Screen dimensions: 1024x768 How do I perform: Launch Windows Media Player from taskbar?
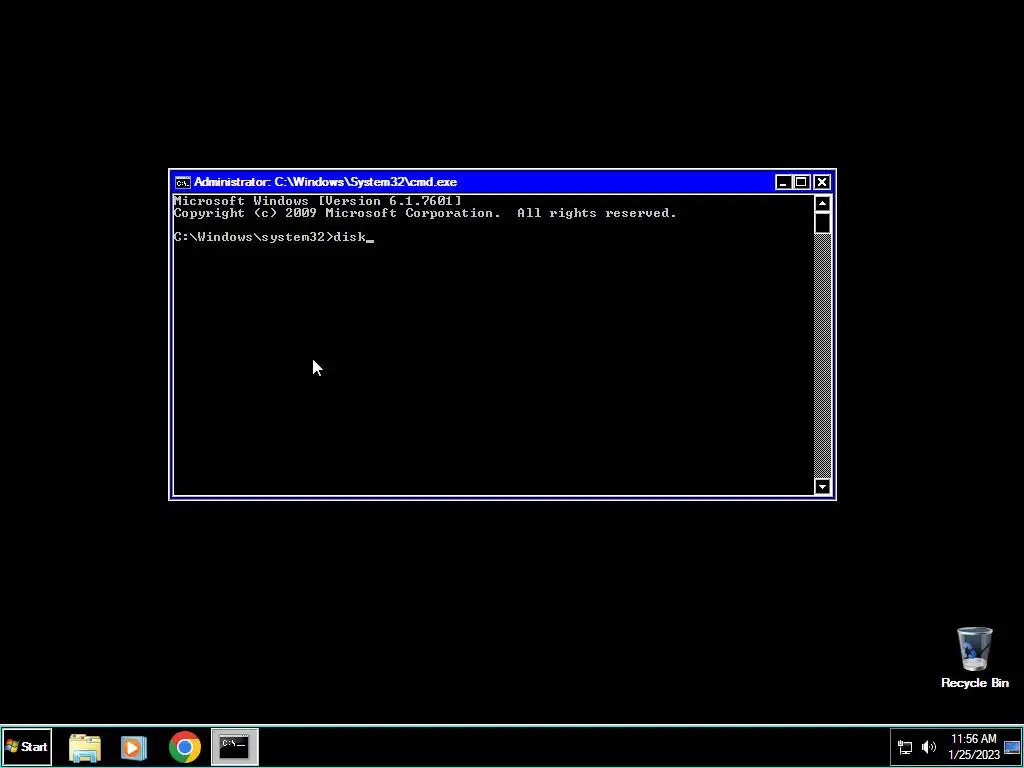point(133,747)
